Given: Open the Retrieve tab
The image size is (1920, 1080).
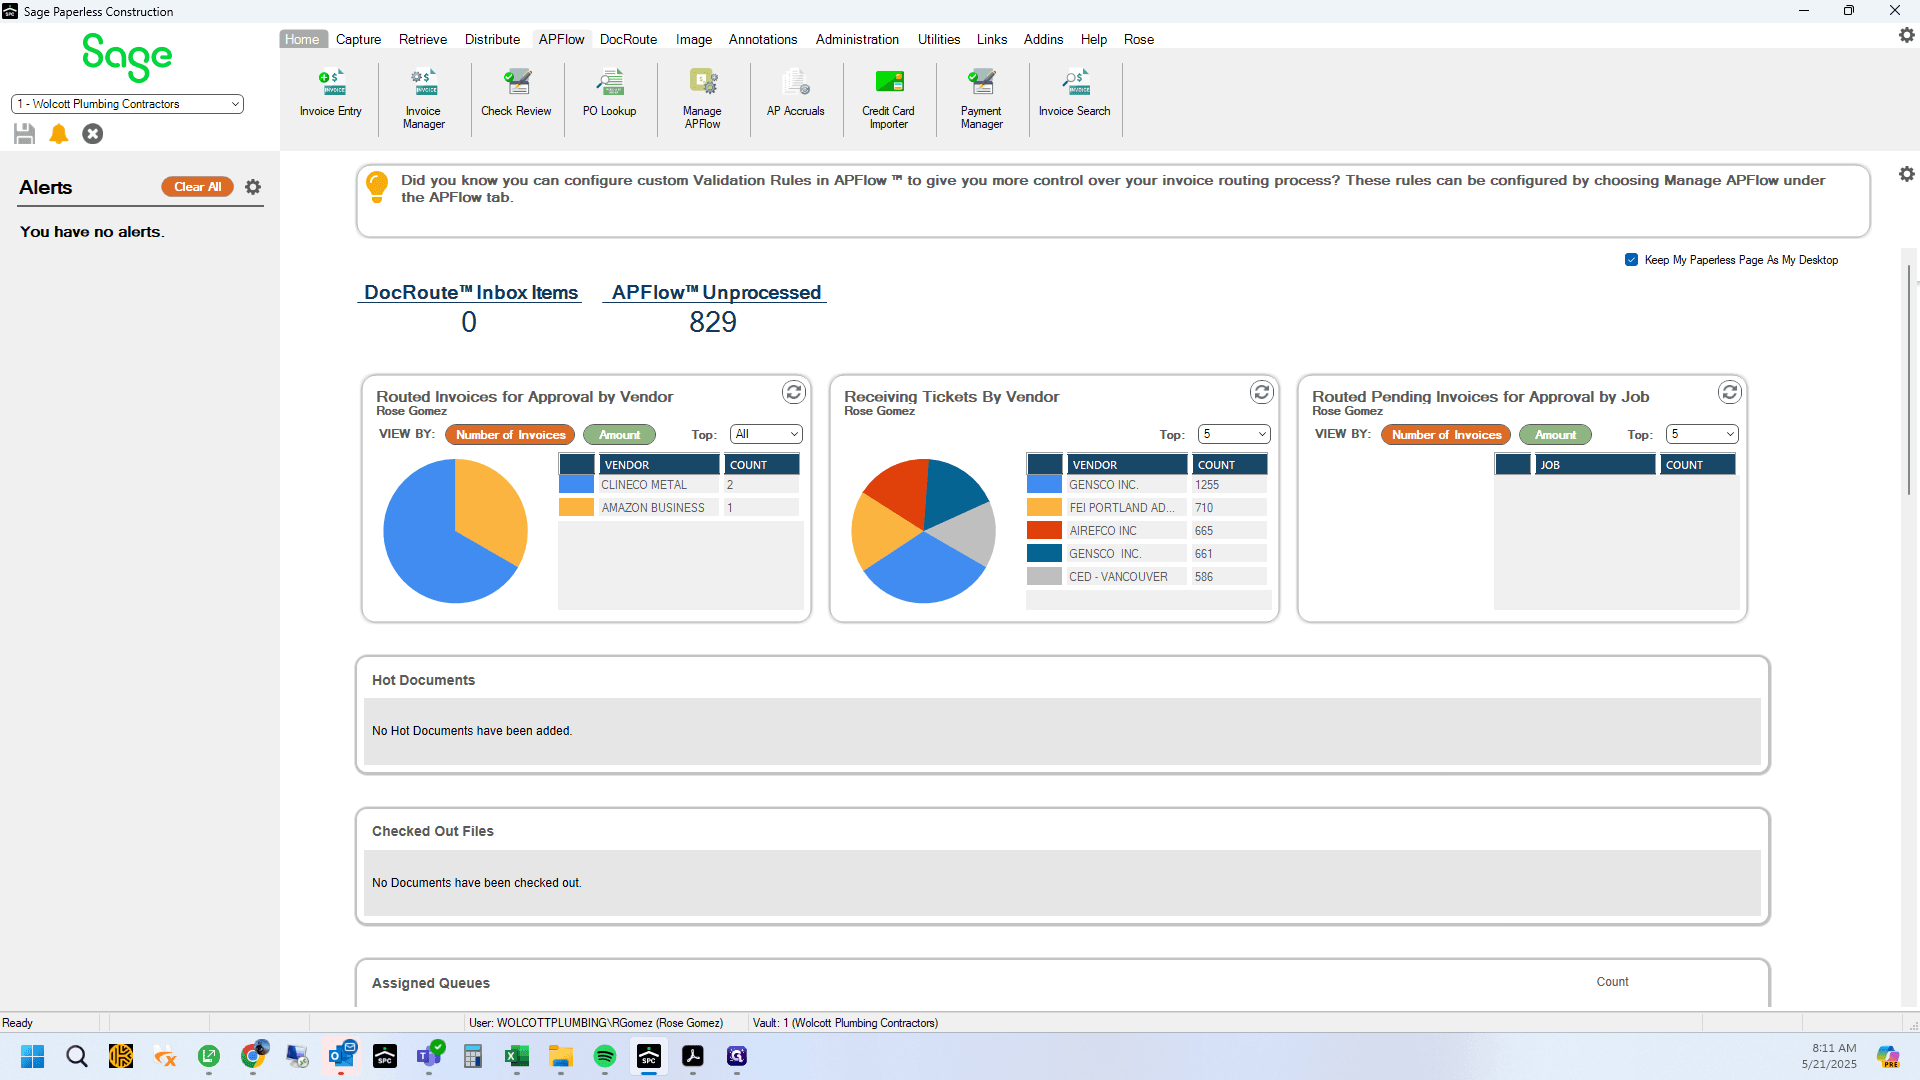Looking at the screenshot, I should [x=423, y=40].
